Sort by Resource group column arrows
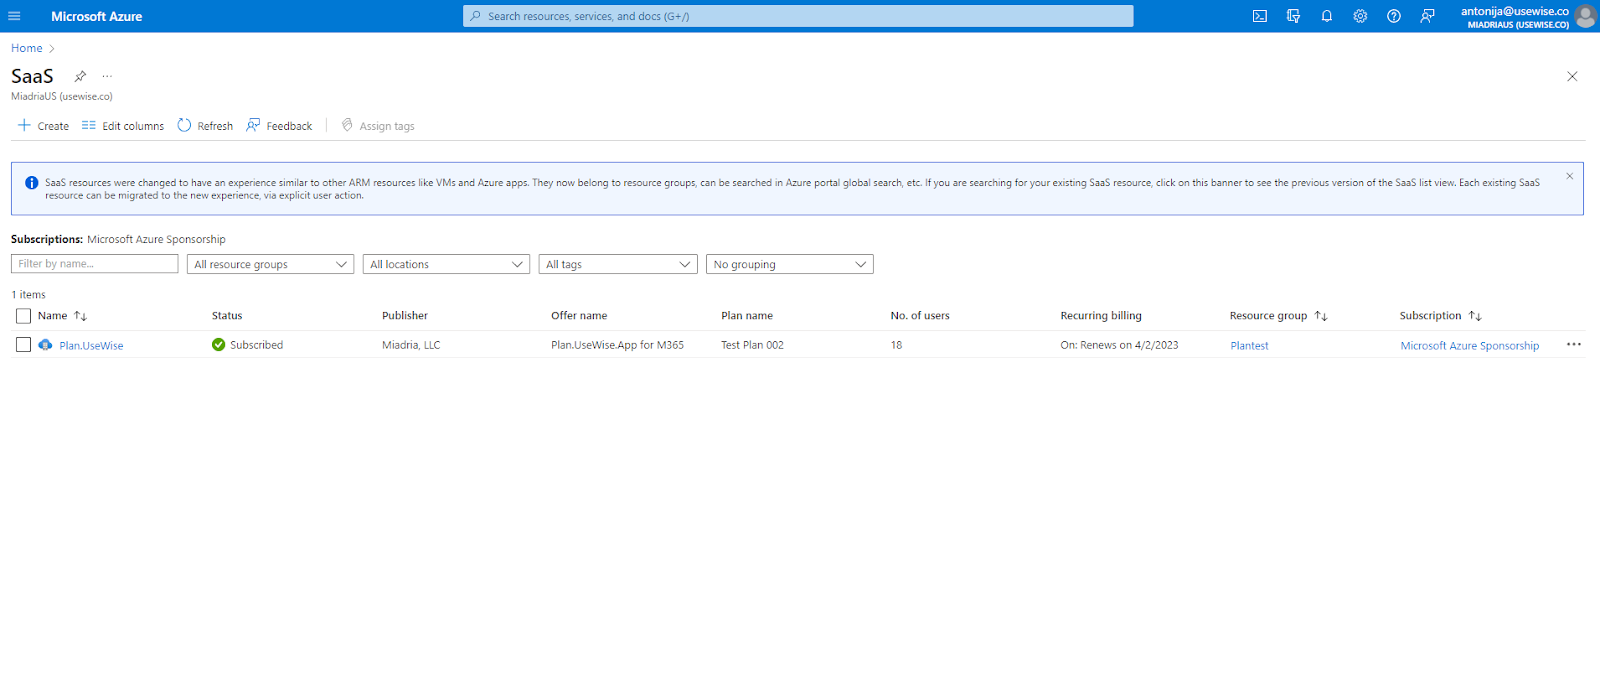This screenshot has height=684, width=1600. point(1321,316)
